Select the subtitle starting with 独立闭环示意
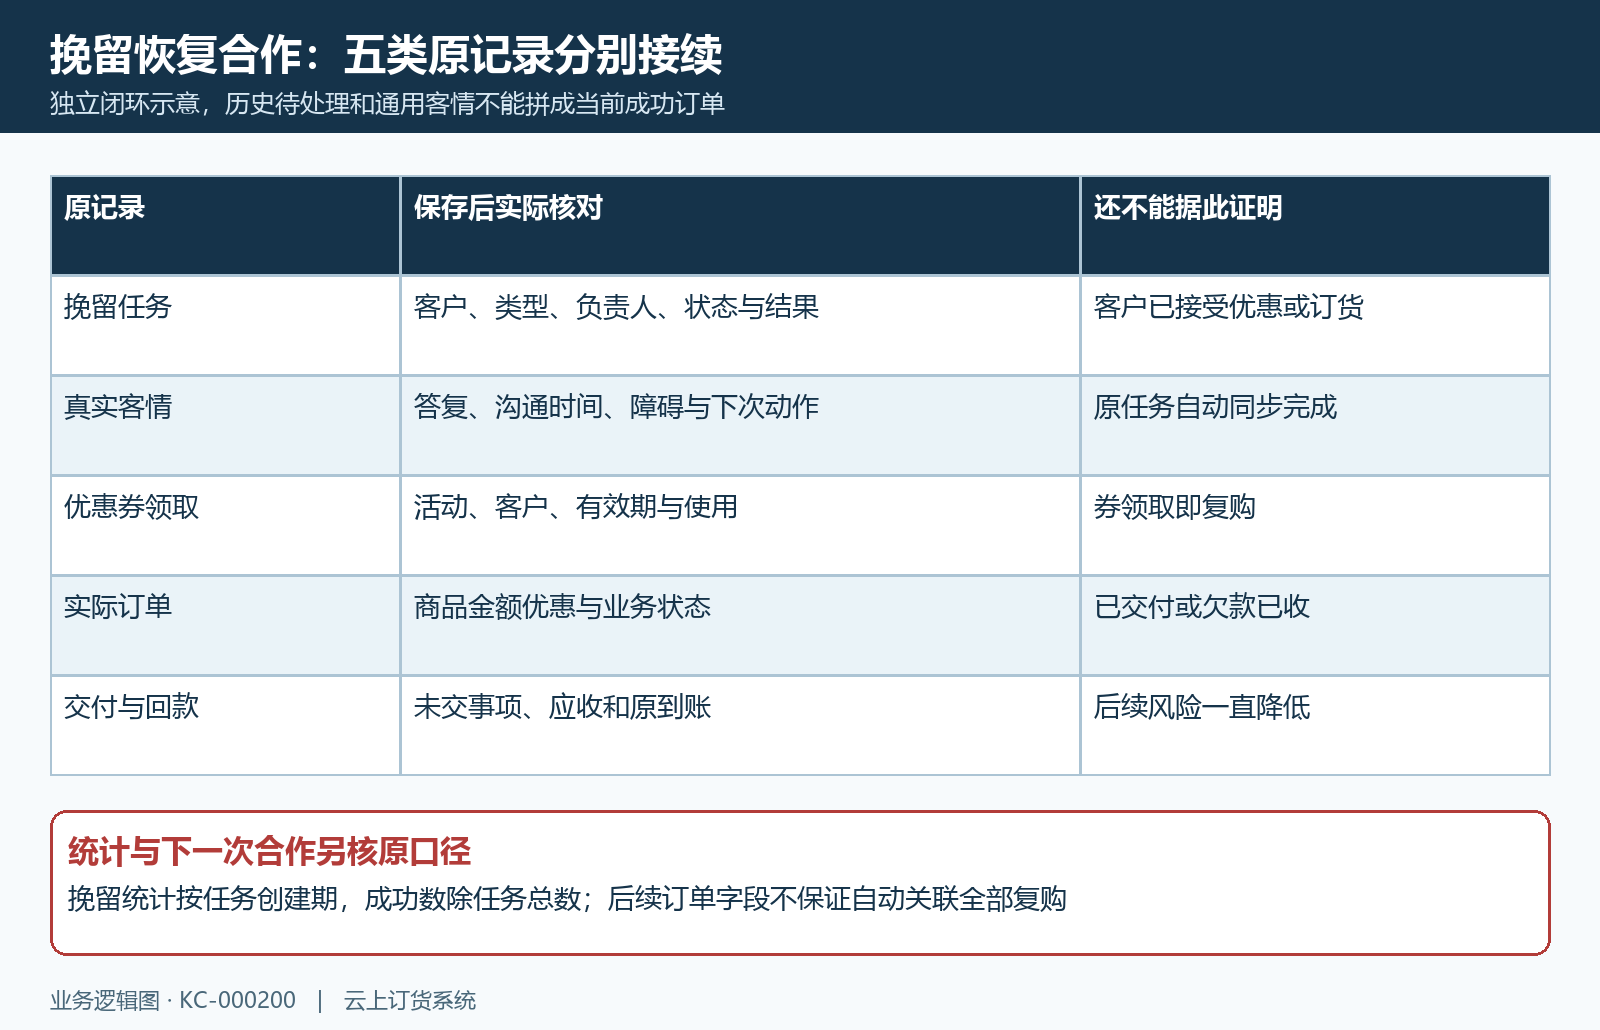1600x1030 pixels. click(387, 104)
